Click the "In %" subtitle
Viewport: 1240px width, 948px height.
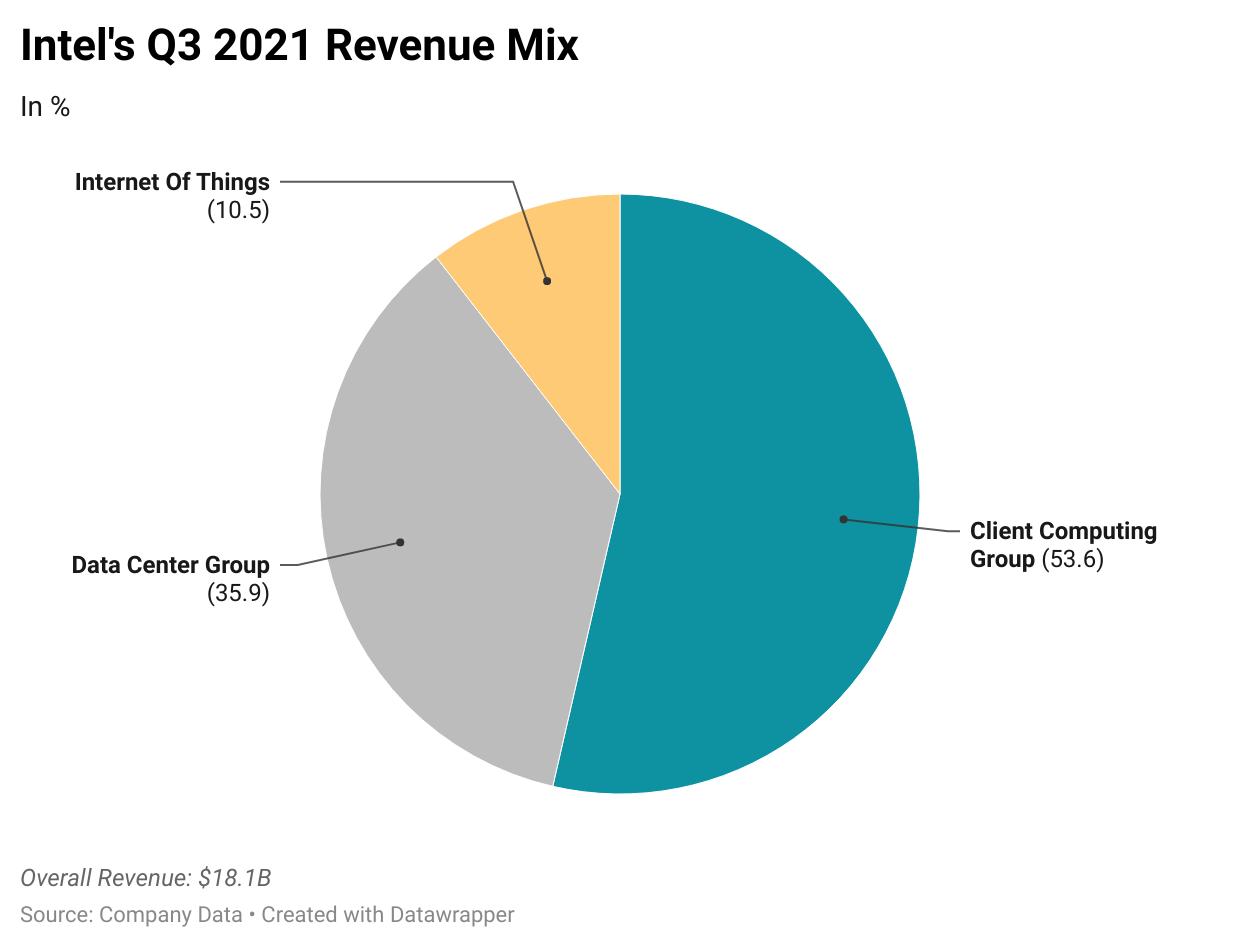coord(45,107)
